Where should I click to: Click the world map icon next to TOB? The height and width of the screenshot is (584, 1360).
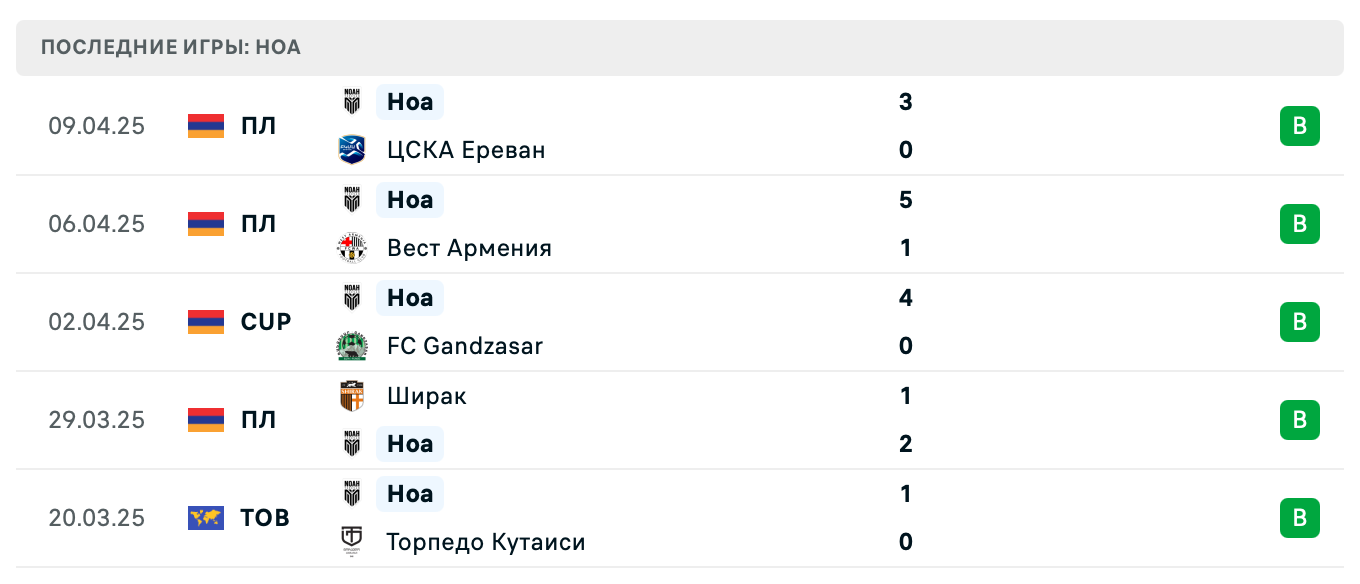tap(204, 517)
